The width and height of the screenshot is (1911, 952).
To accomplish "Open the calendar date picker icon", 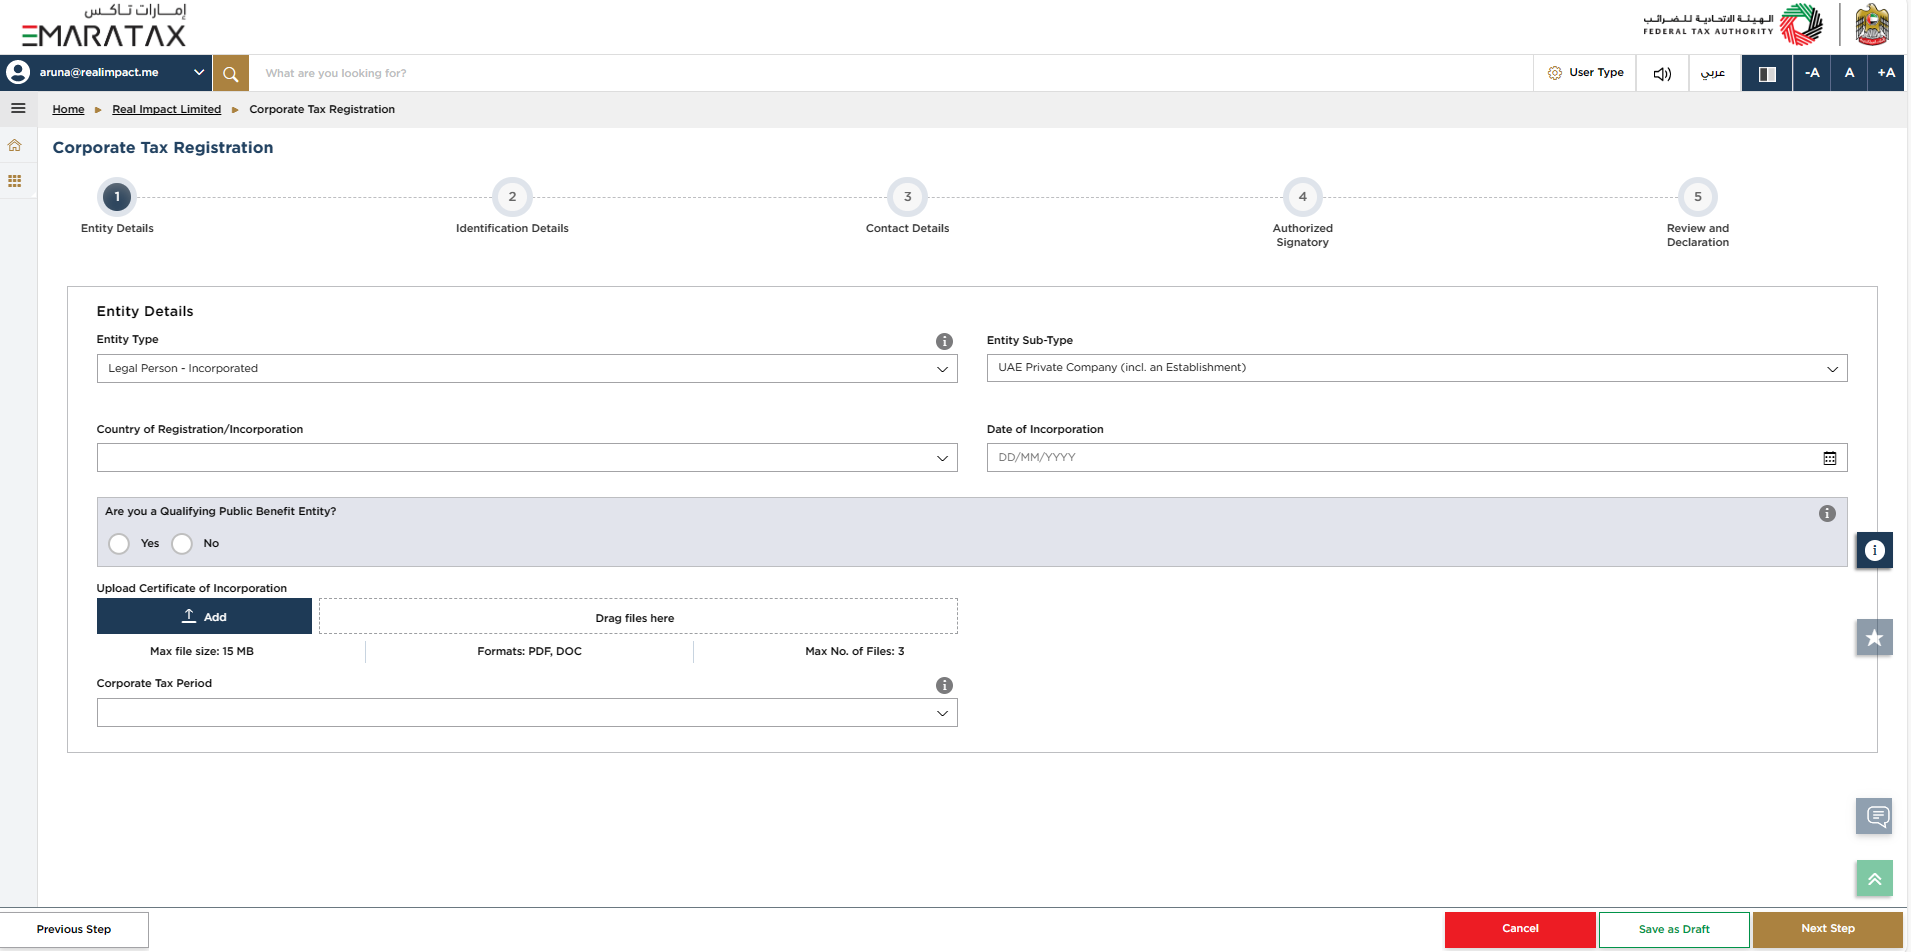I will (x=1829, y=458).
